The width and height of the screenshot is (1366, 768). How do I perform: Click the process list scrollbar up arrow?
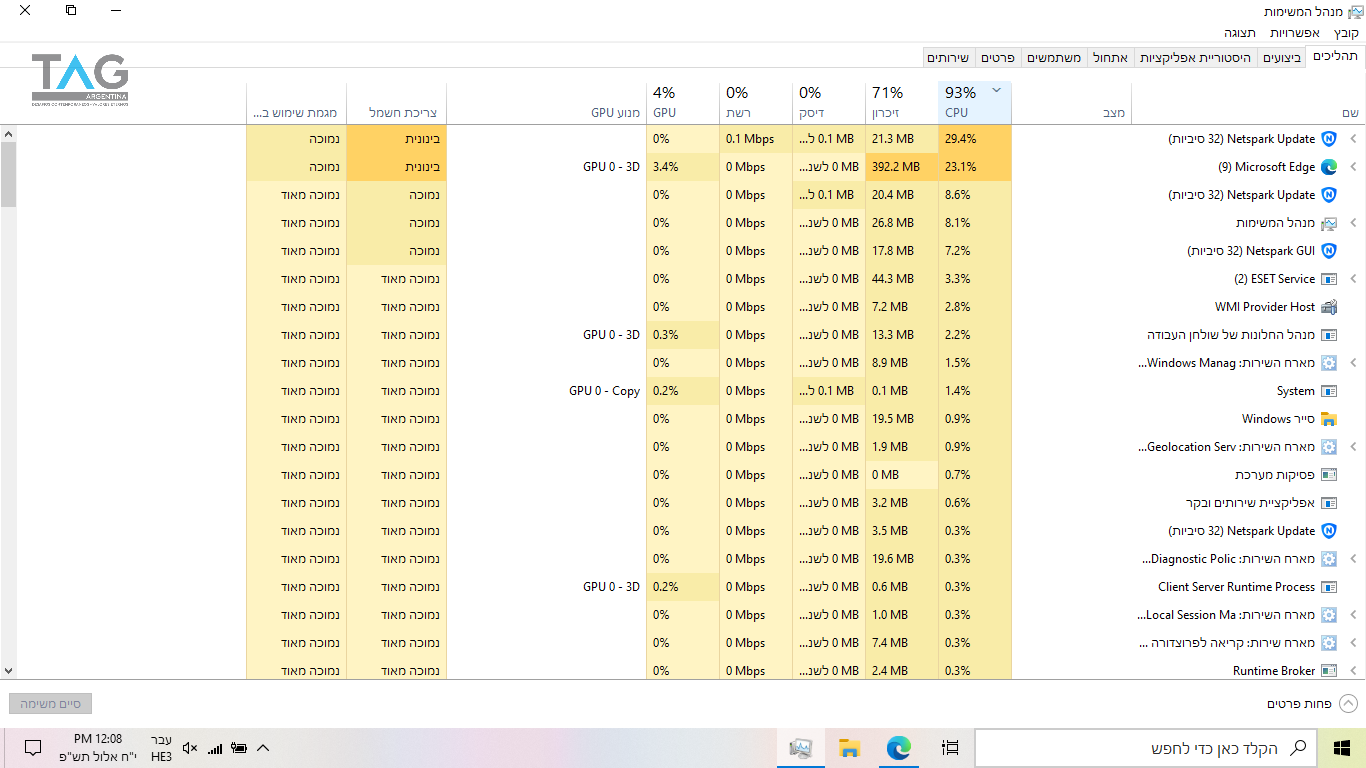[x=9, y=134]
